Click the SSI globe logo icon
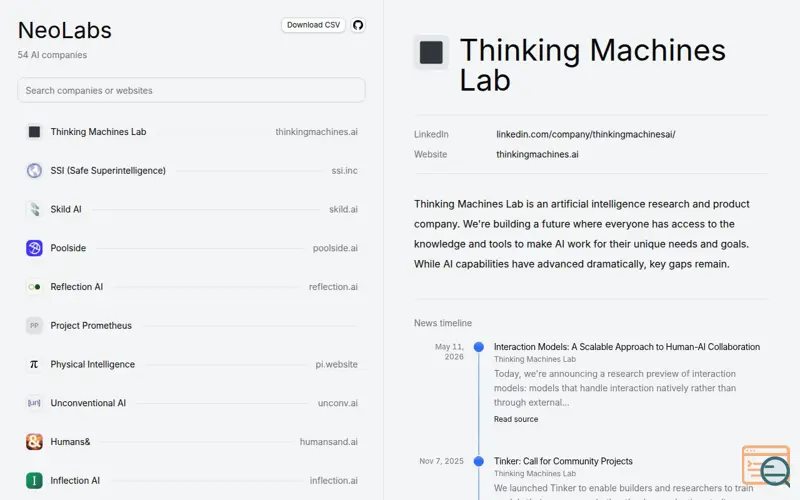The width and height of the screenshot is (800, 500). (34, 170)
